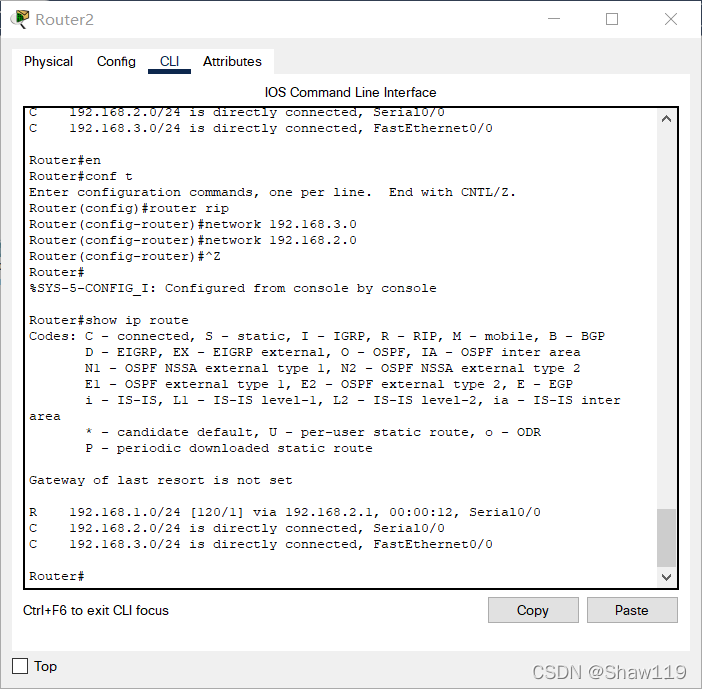
Task: Click 'Ctrl+F6 to exit CLI focus' label
Action: 96,610
